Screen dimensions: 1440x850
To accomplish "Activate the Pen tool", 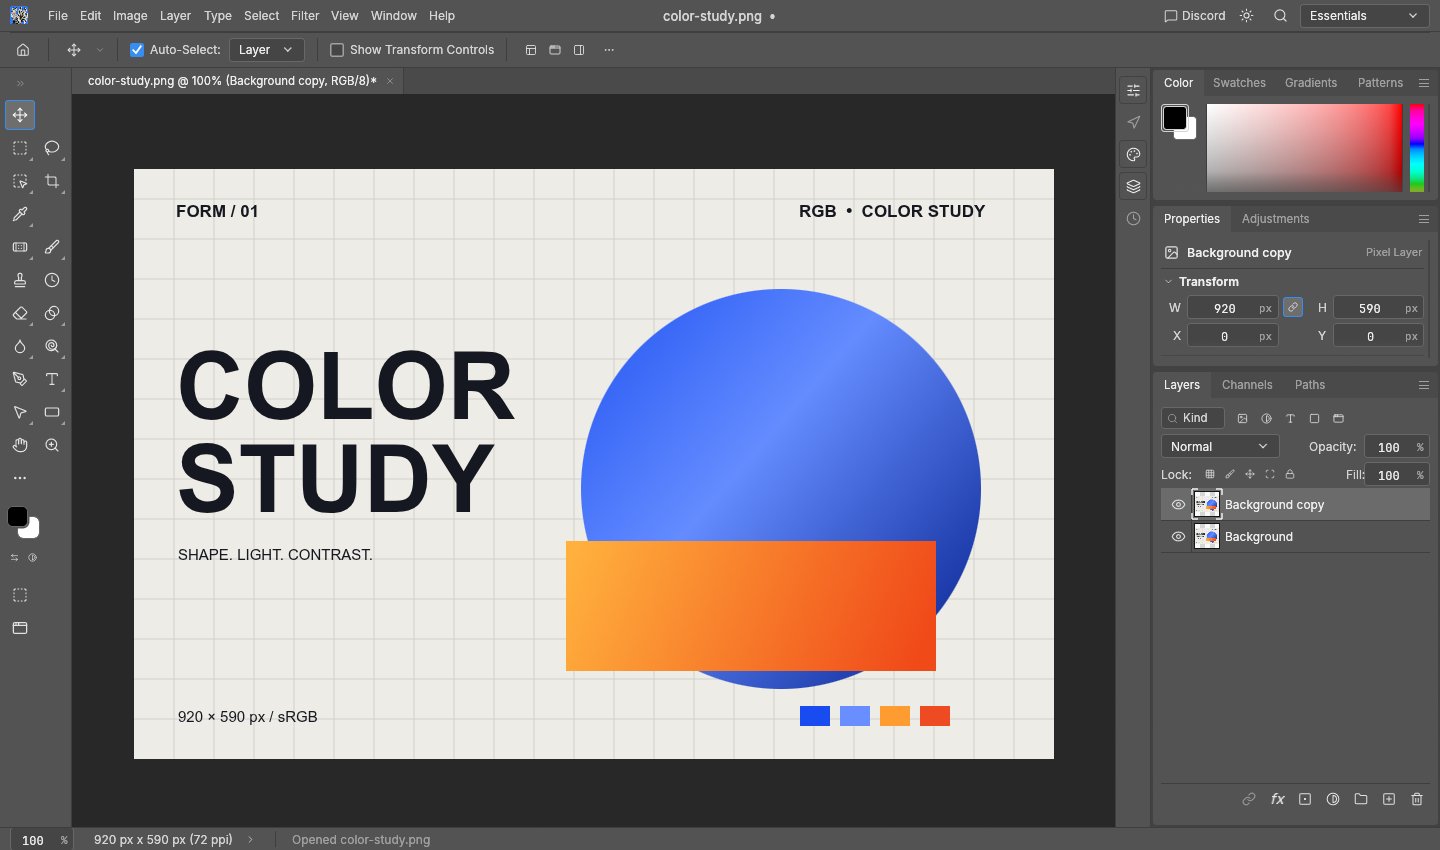I will pos(20,379).
